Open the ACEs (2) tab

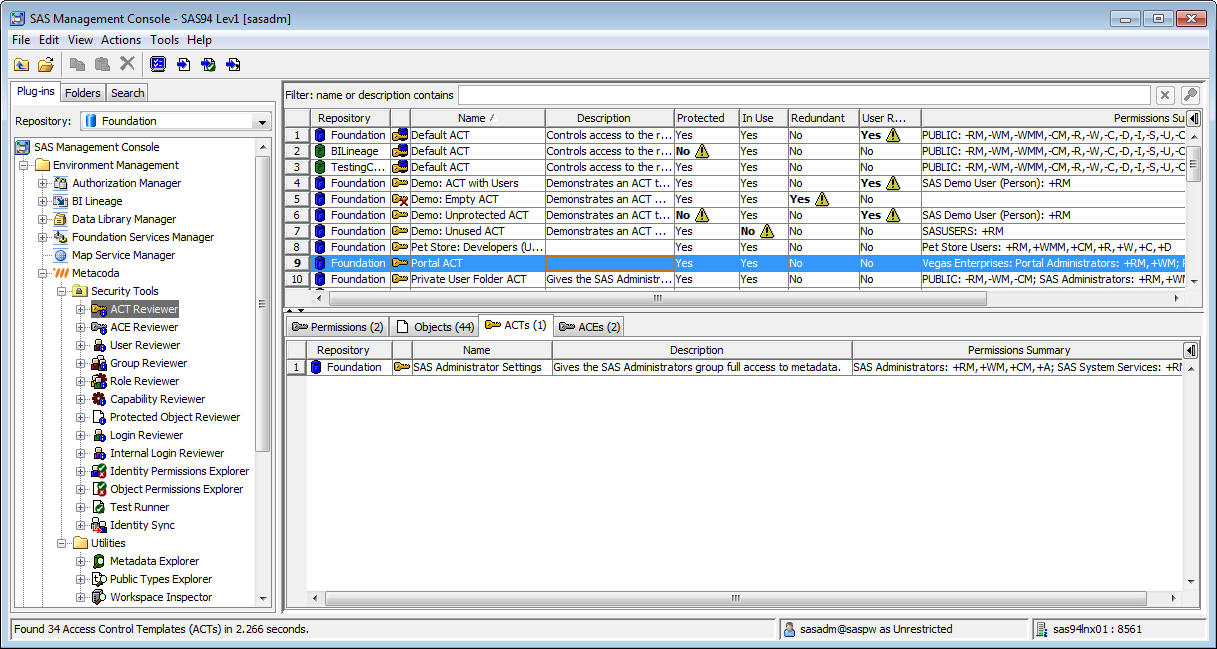click(590, 327)
